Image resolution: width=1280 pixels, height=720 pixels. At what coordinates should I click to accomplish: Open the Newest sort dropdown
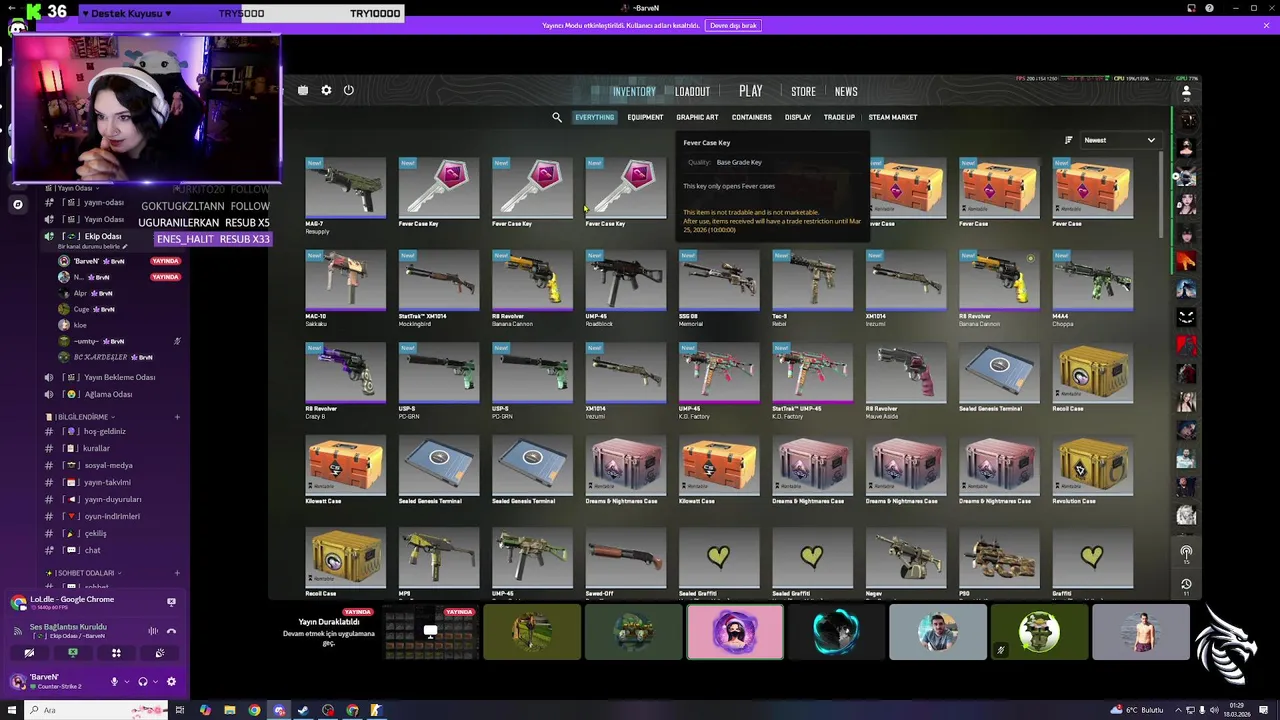1119,140
